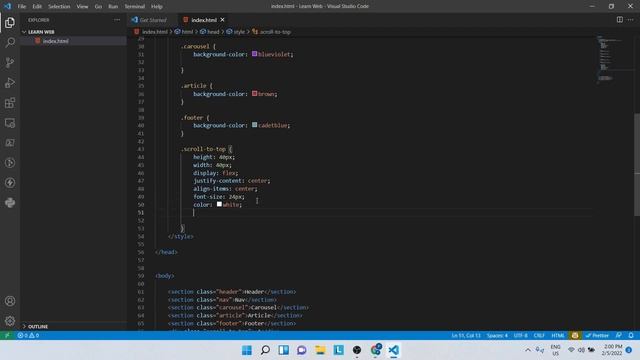Screen dimensions: 640x360
Task: Change language mode via HTML status item
Action: click(x=558, y=335)
